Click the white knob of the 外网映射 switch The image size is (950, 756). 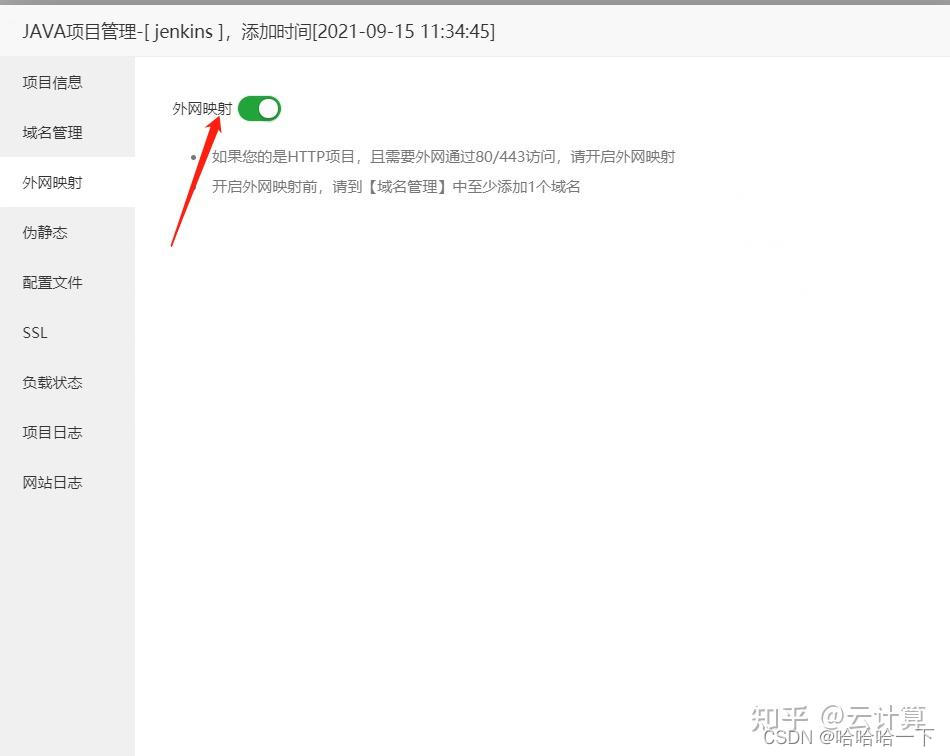coord(268,109)
